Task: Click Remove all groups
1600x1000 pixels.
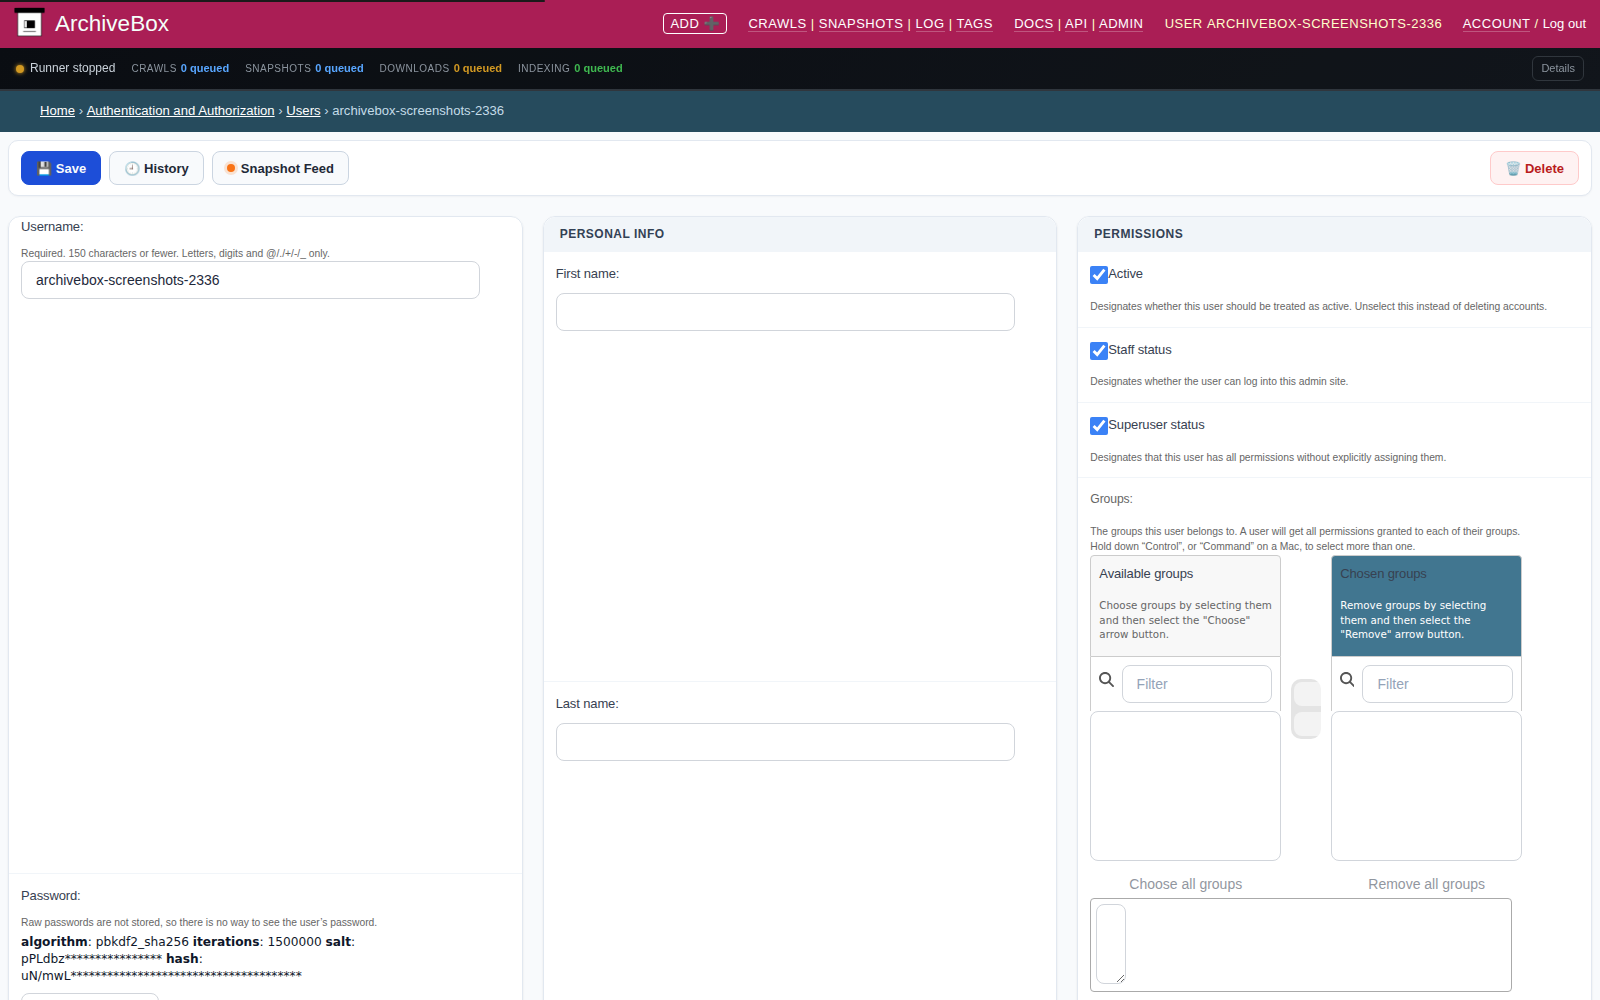Action: tap(1426, 884)
